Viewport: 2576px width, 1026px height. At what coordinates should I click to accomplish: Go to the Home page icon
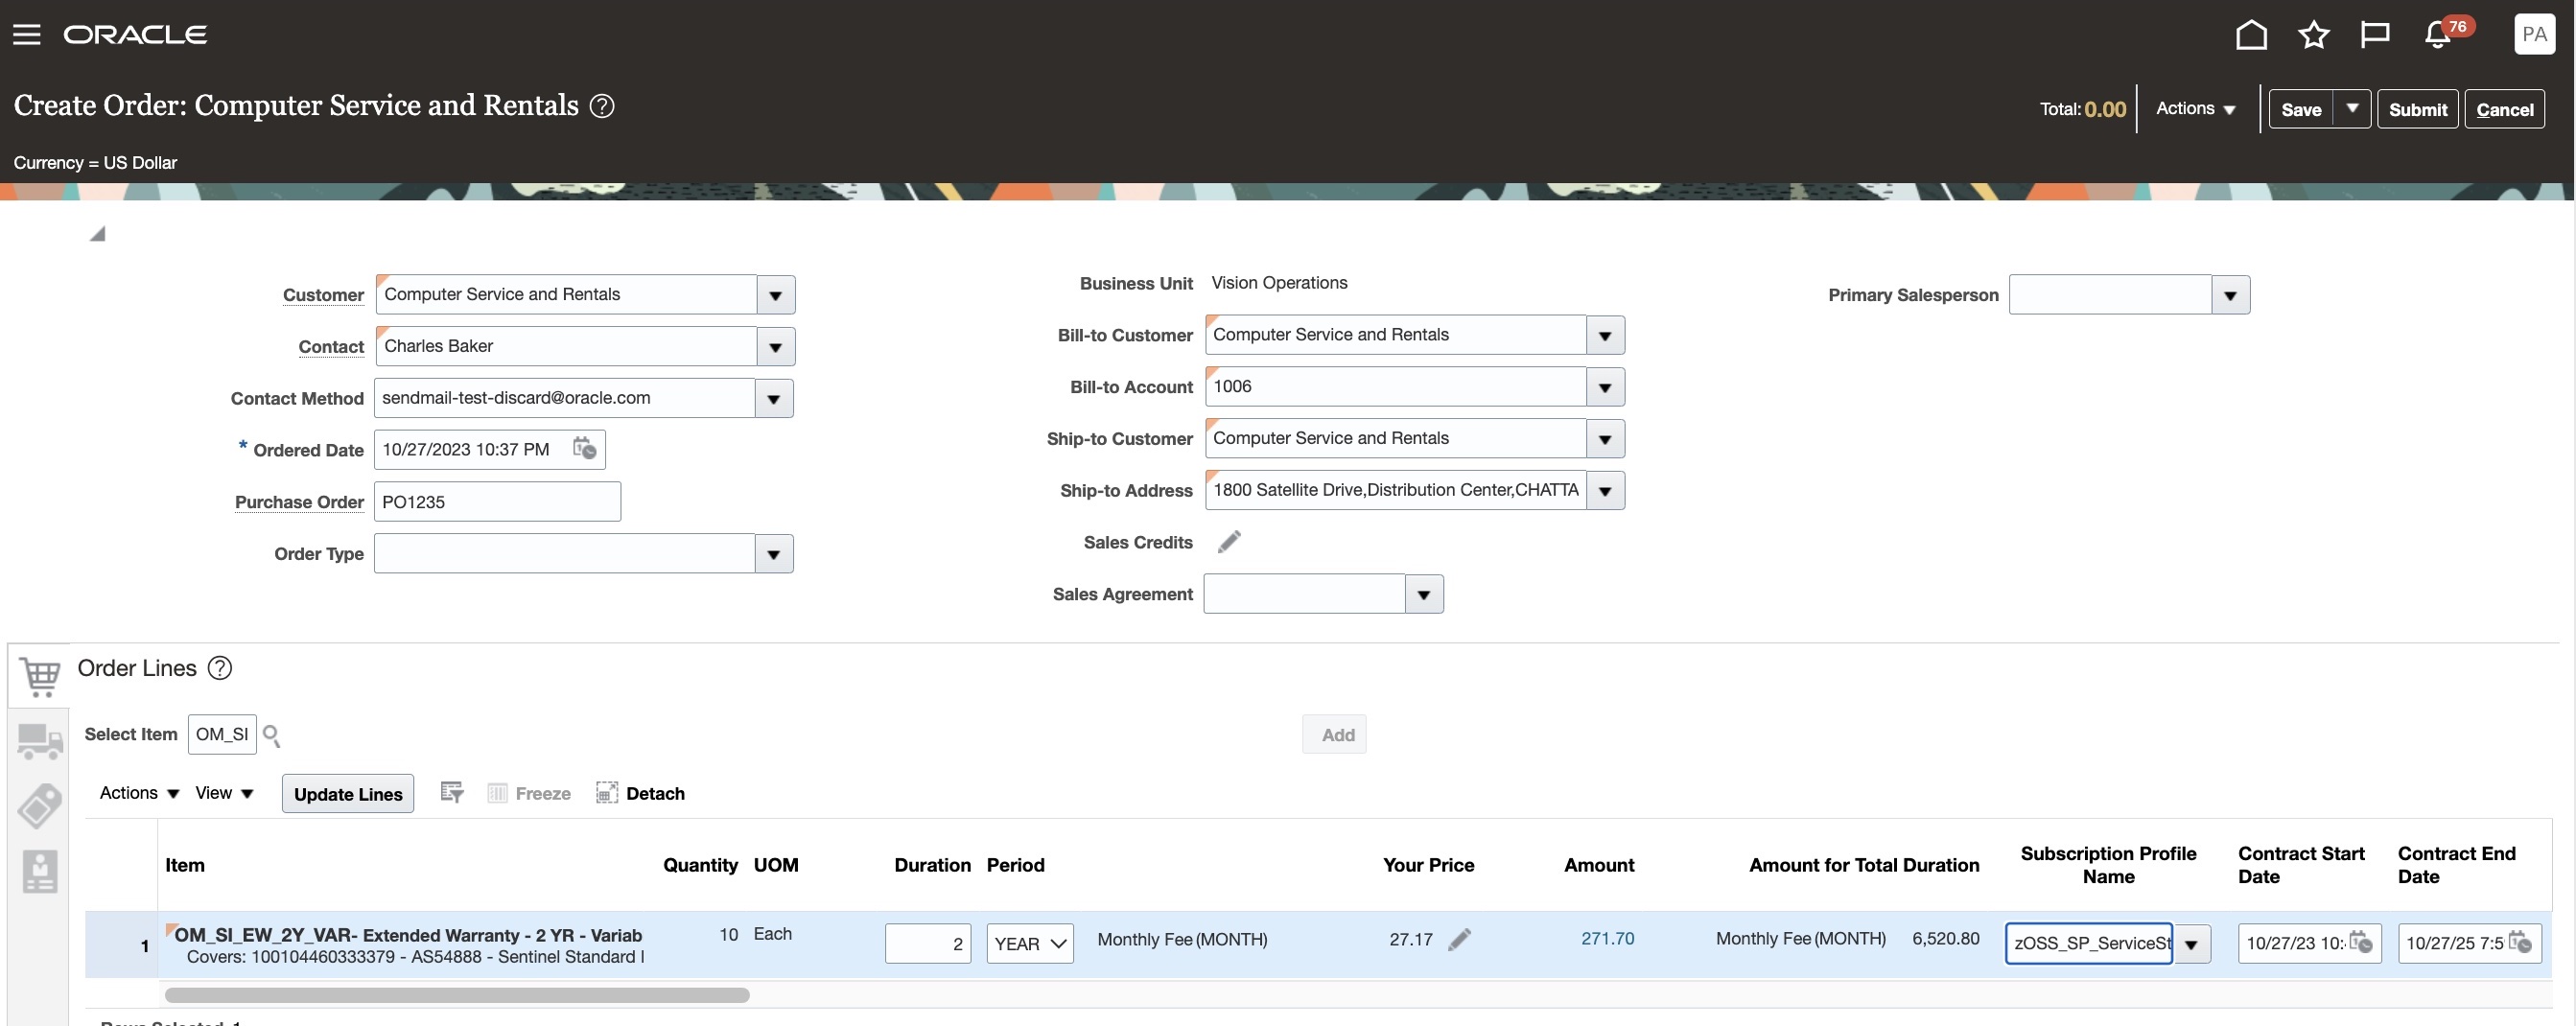coord(2251,35)
